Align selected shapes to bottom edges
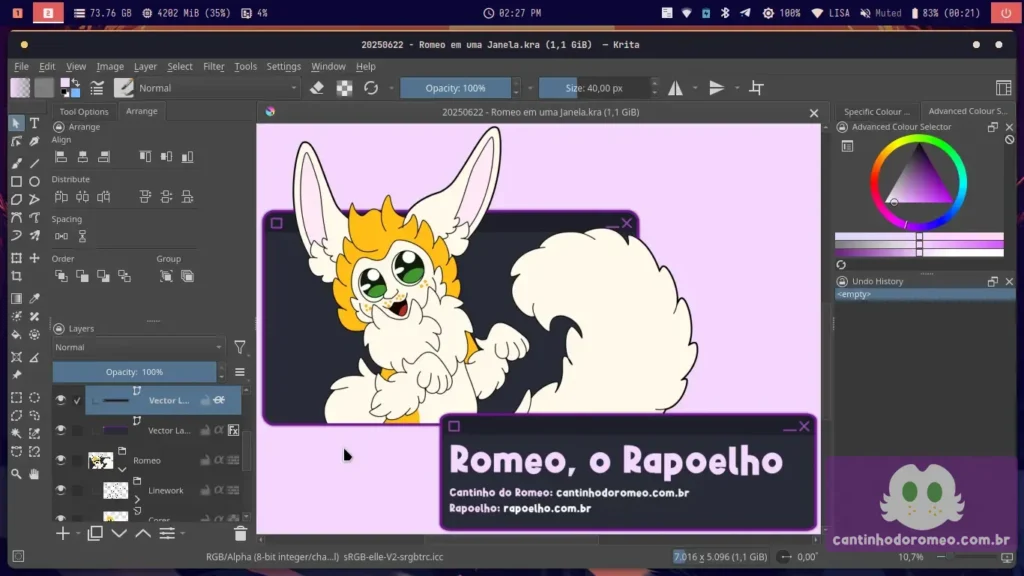 click(x=187, y=157)
